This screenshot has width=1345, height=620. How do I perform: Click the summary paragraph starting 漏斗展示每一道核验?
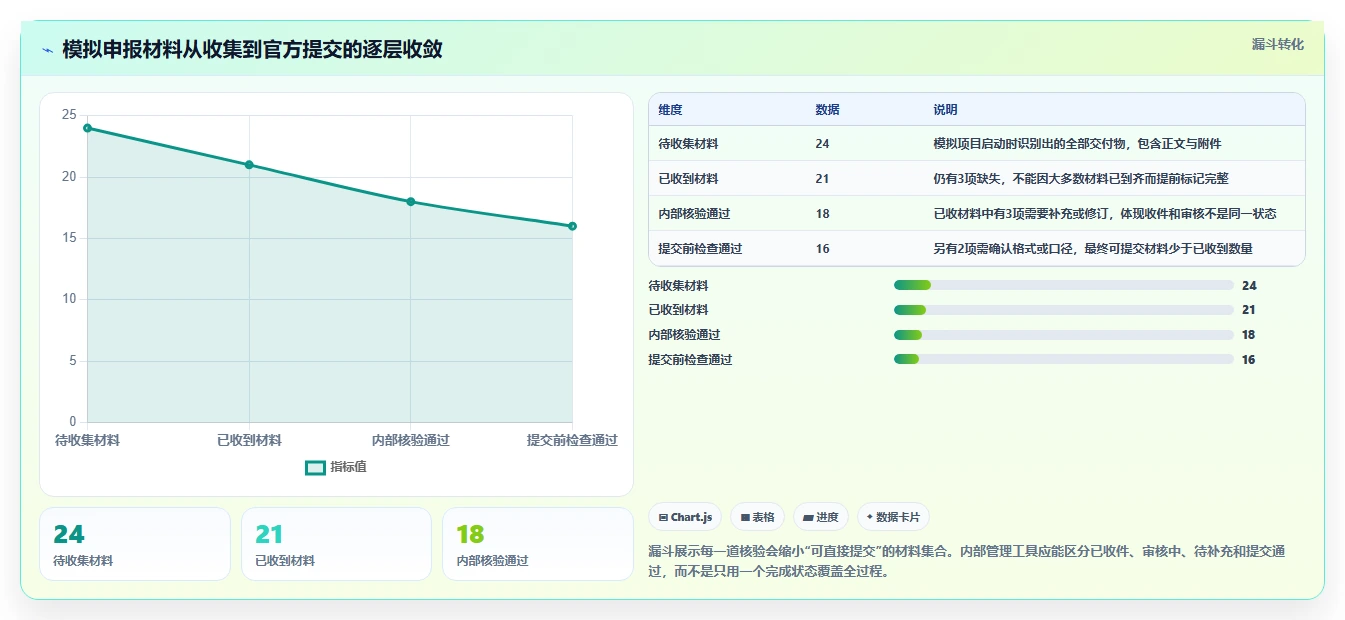tap(966, 562)
